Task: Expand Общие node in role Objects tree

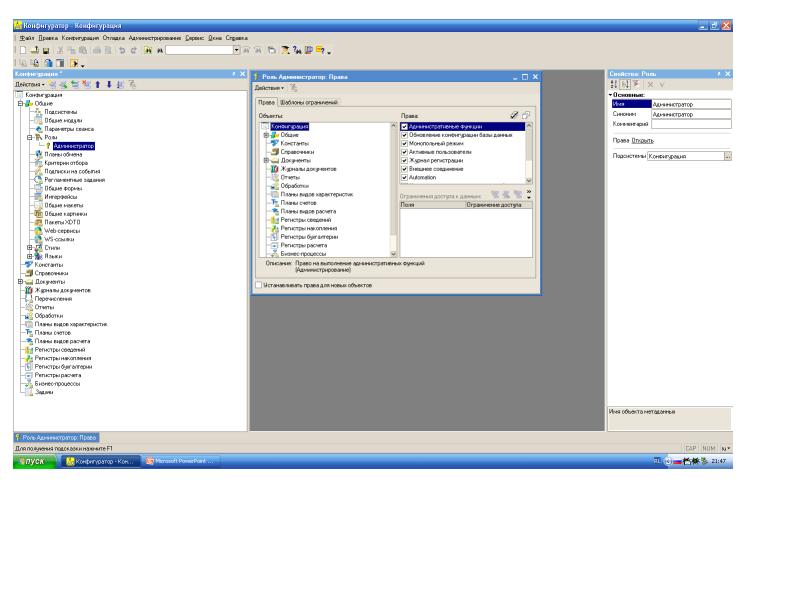Action: [x=266, y=135]
